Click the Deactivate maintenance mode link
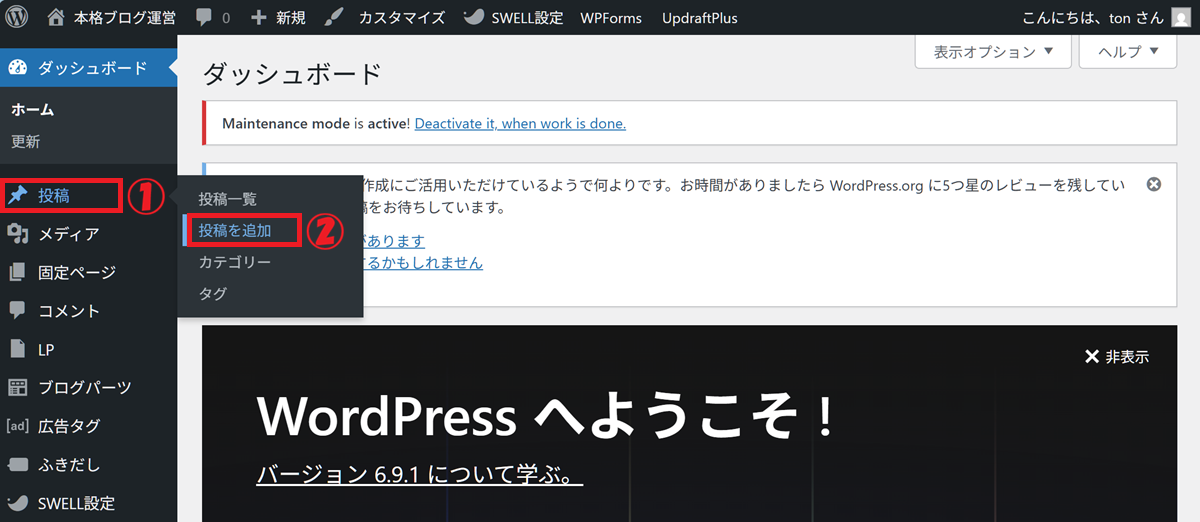This screenshot has height=522, width=1200. [x=520, y=124]
